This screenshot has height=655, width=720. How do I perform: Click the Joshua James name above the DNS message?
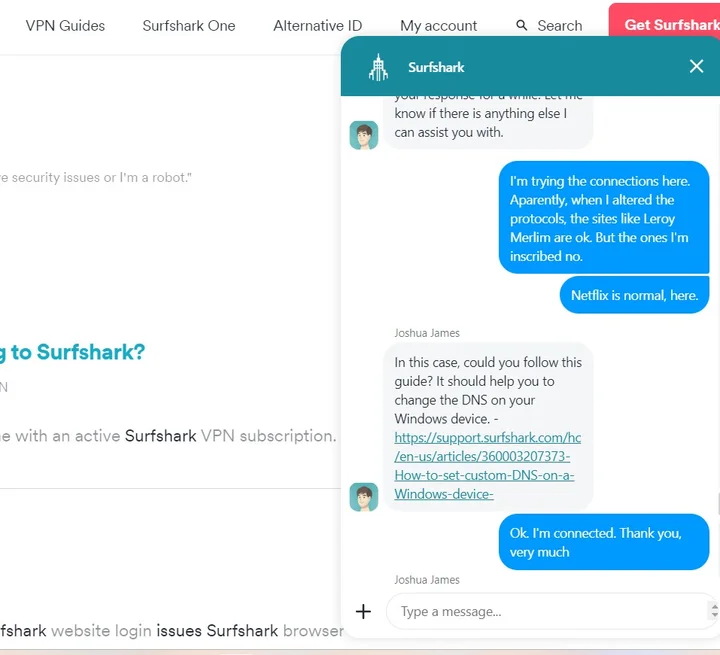(427, 333)
